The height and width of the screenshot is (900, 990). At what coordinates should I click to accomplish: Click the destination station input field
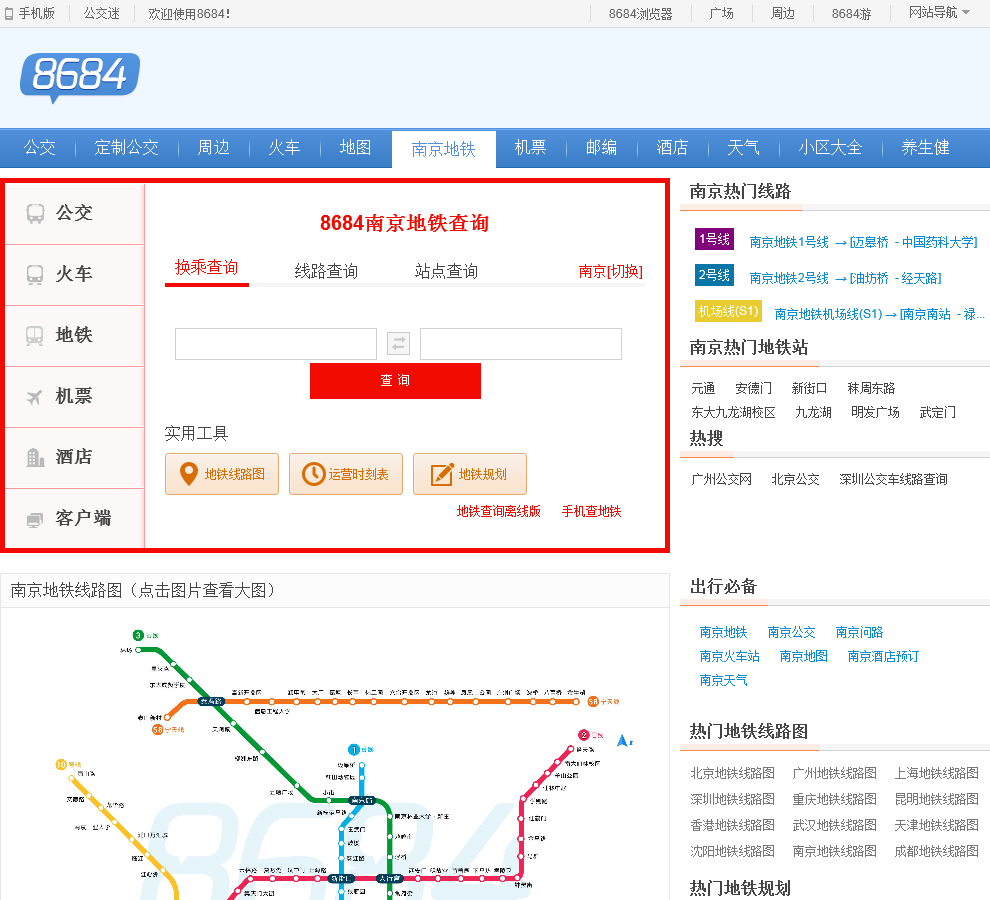tap(521, 344)
